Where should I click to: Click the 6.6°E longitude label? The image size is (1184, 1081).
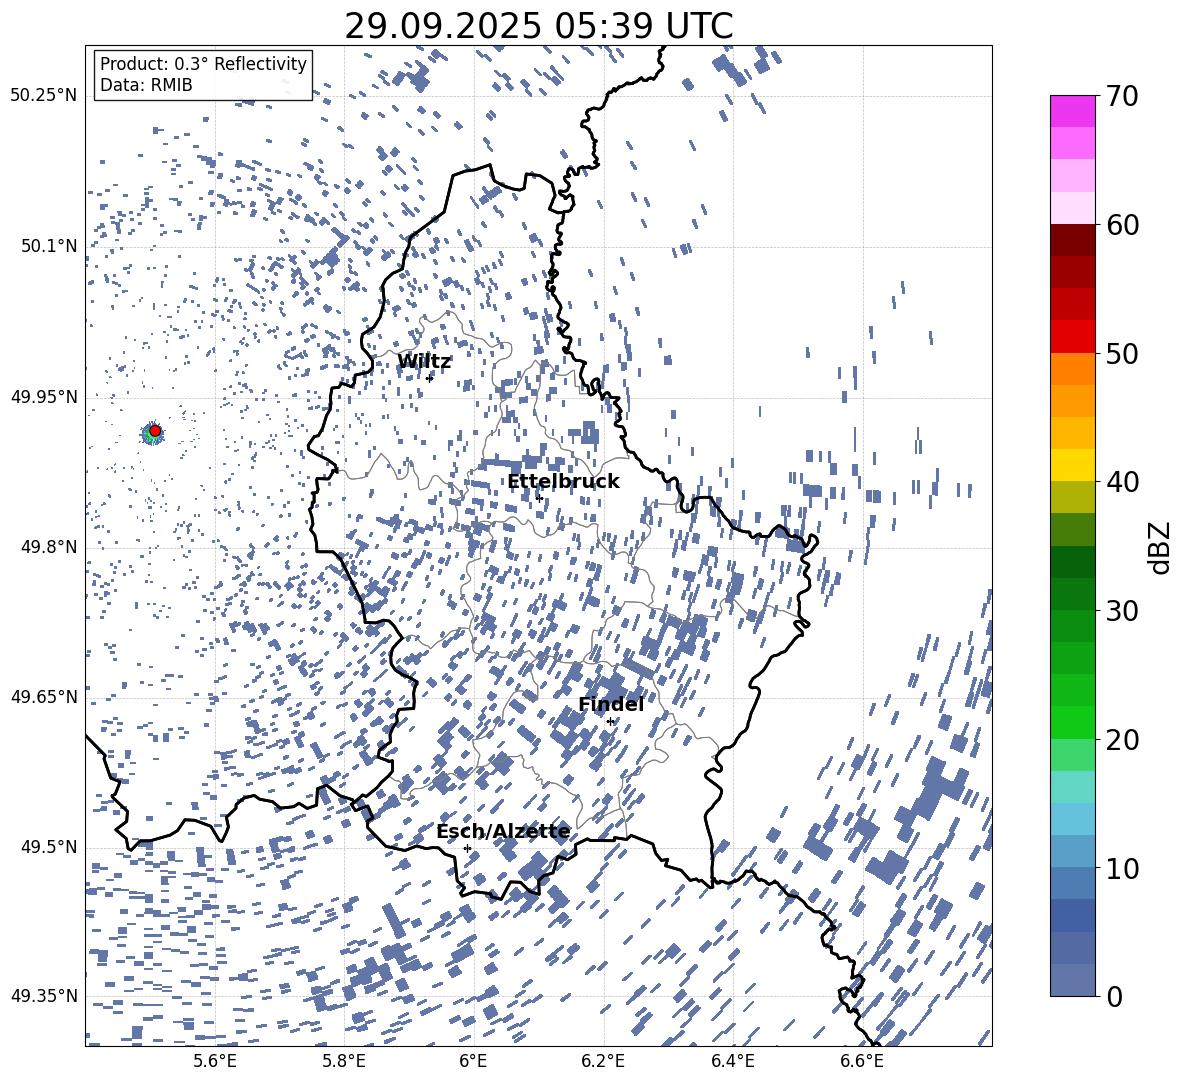coord(862,1061)
